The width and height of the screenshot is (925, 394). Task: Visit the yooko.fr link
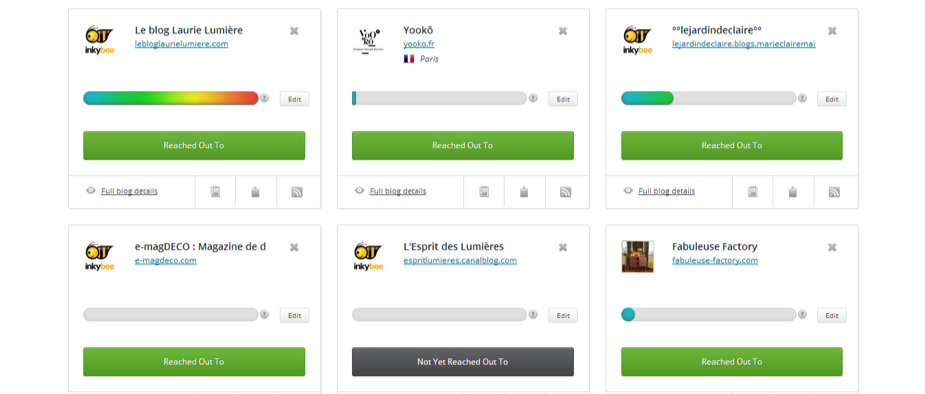tap(419, 44)
